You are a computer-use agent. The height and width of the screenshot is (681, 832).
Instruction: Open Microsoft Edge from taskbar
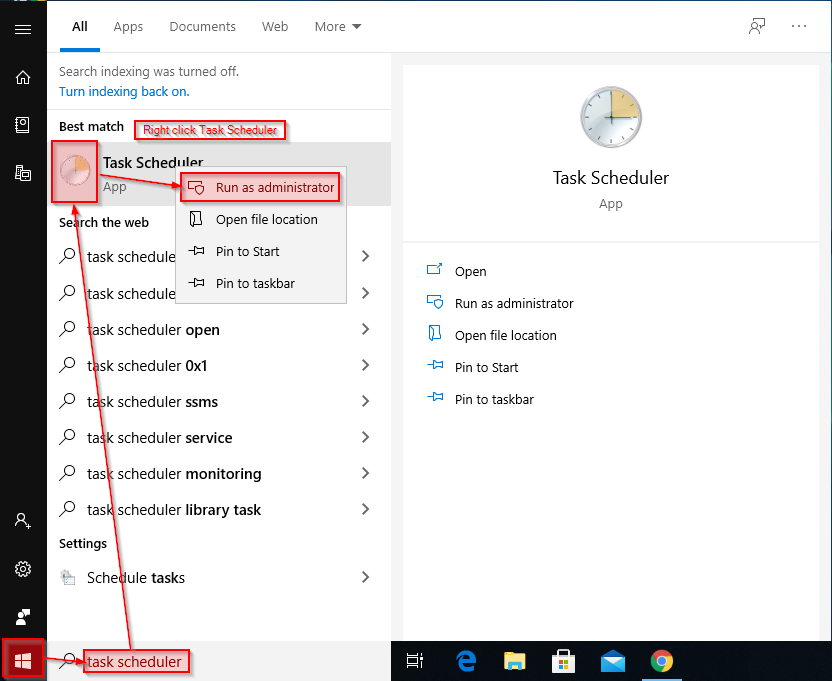(466, 661)
